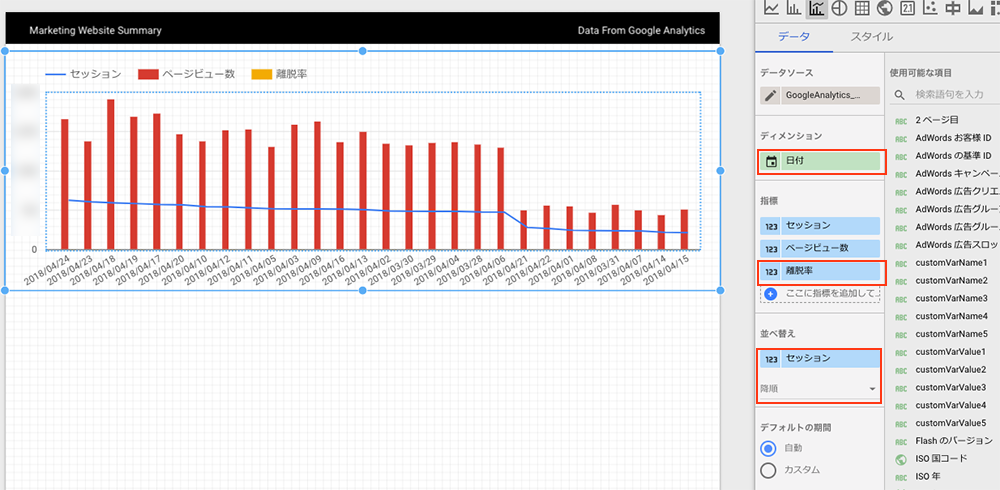Screen dimensions: 1000x490
Task: Switch to the スタイル tab
Action: click(x=872, y=36)
